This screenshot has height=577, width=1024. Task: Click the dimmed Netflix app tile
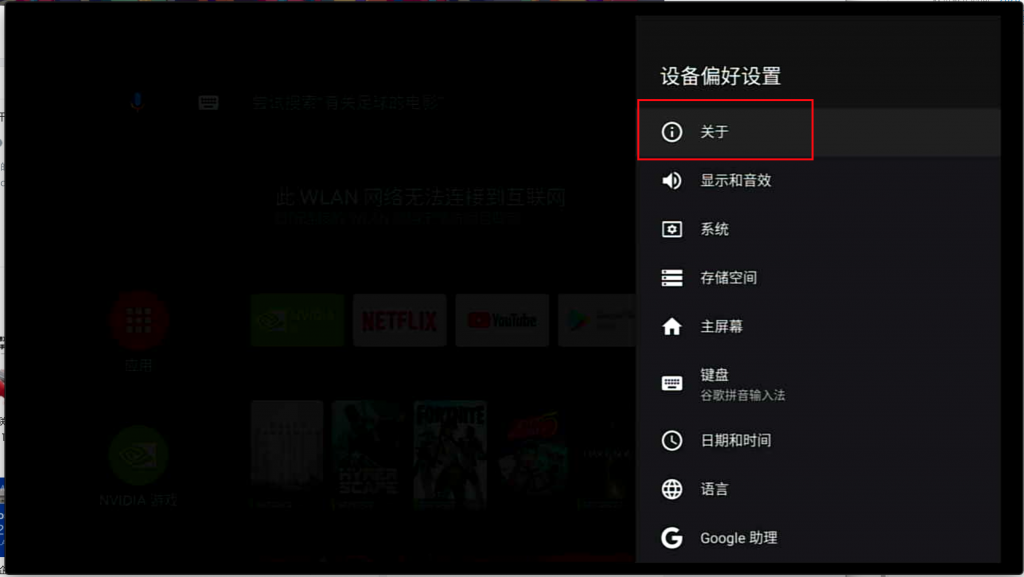pos(400,320)
